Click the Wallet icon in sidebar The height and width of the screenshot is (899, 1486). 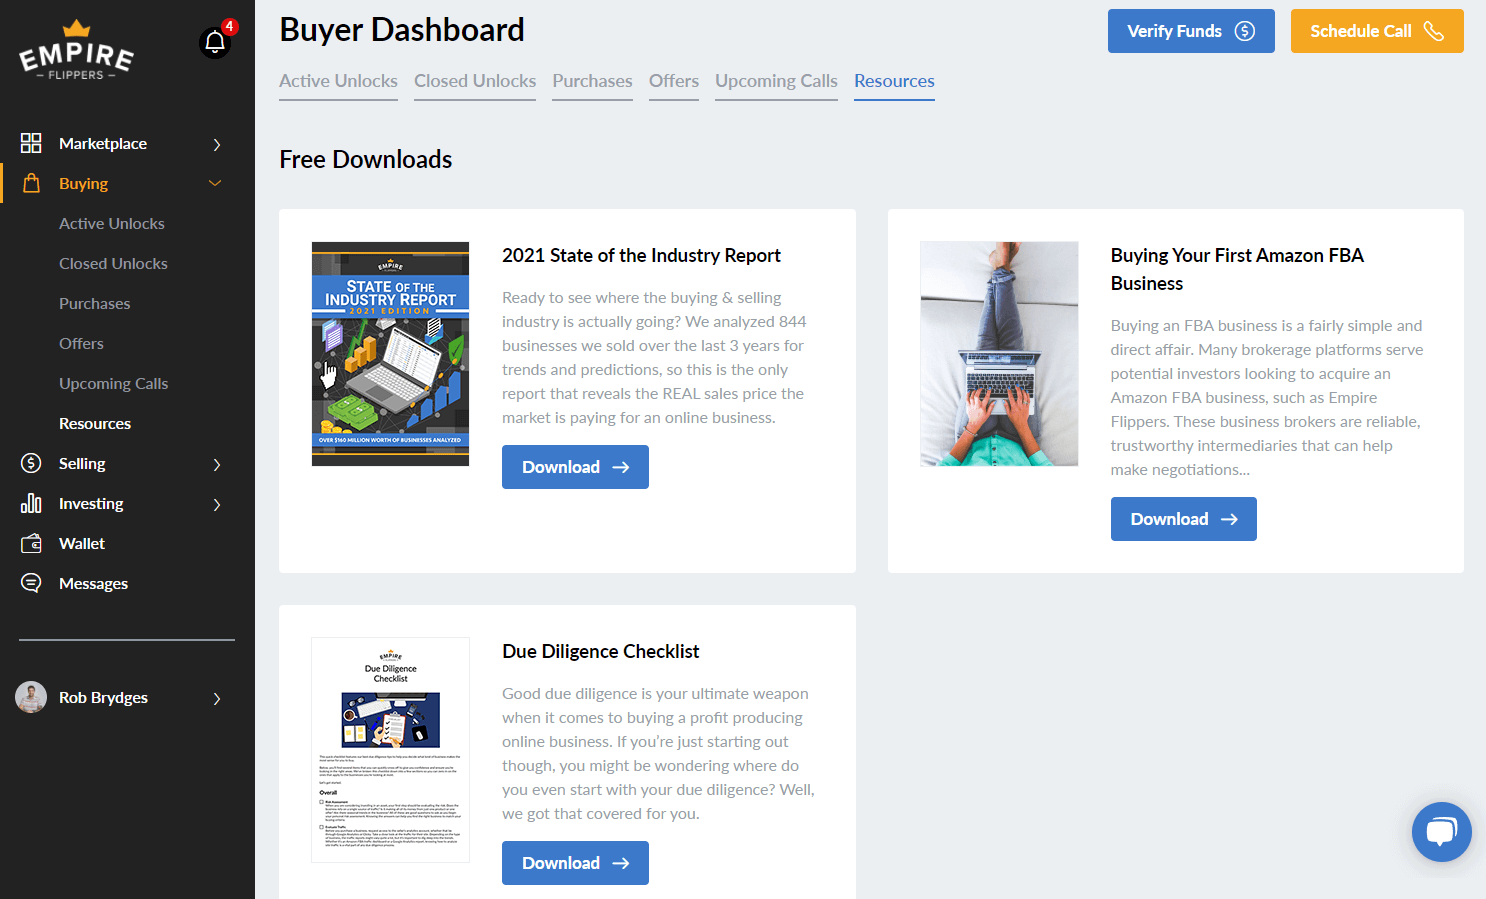pyautogui.click(x=31, y=543)
